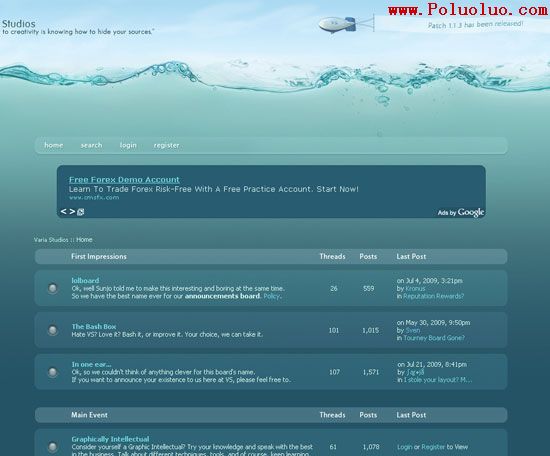This screenshot has height=456, width=550.
Task: Click the Studios site title
Action: tap(19, 24)
